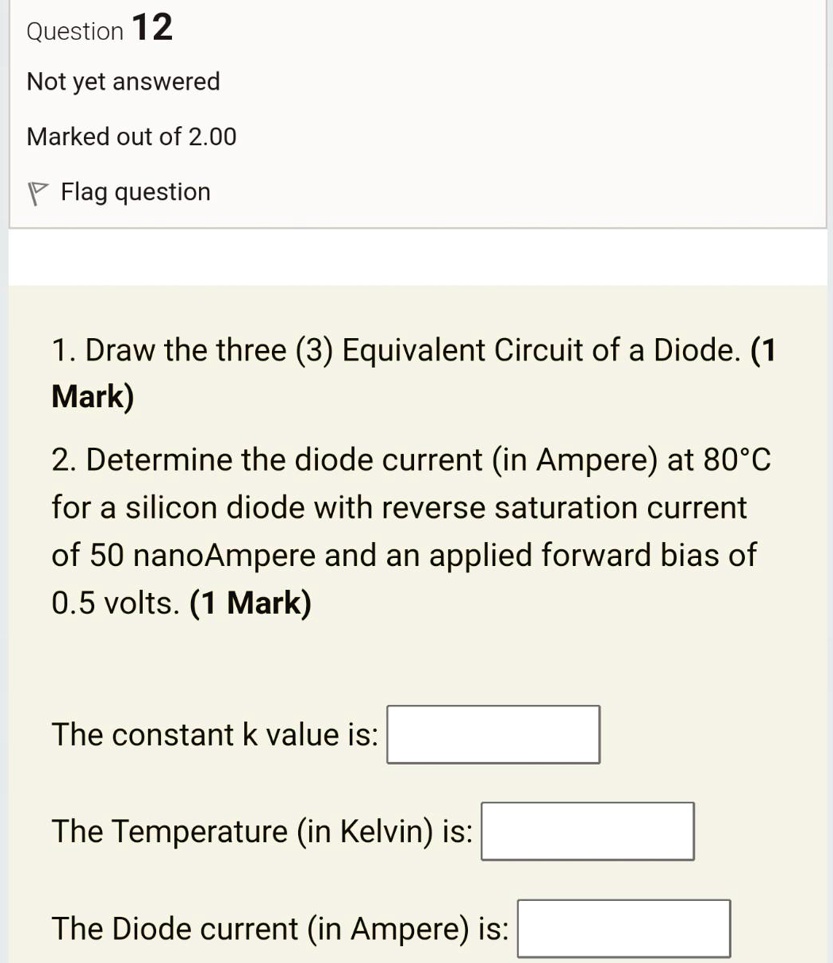Click the label The Temperature in Kelvin is
The image size is (833, 963).
pos(262,830)
